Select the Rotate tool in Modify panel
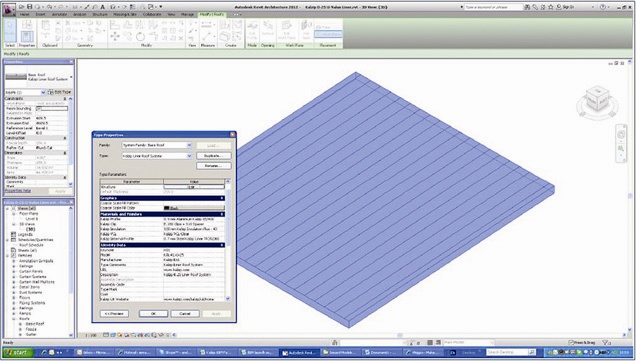The width and height of the screenshot is (636, 361). tap(140, 37)
